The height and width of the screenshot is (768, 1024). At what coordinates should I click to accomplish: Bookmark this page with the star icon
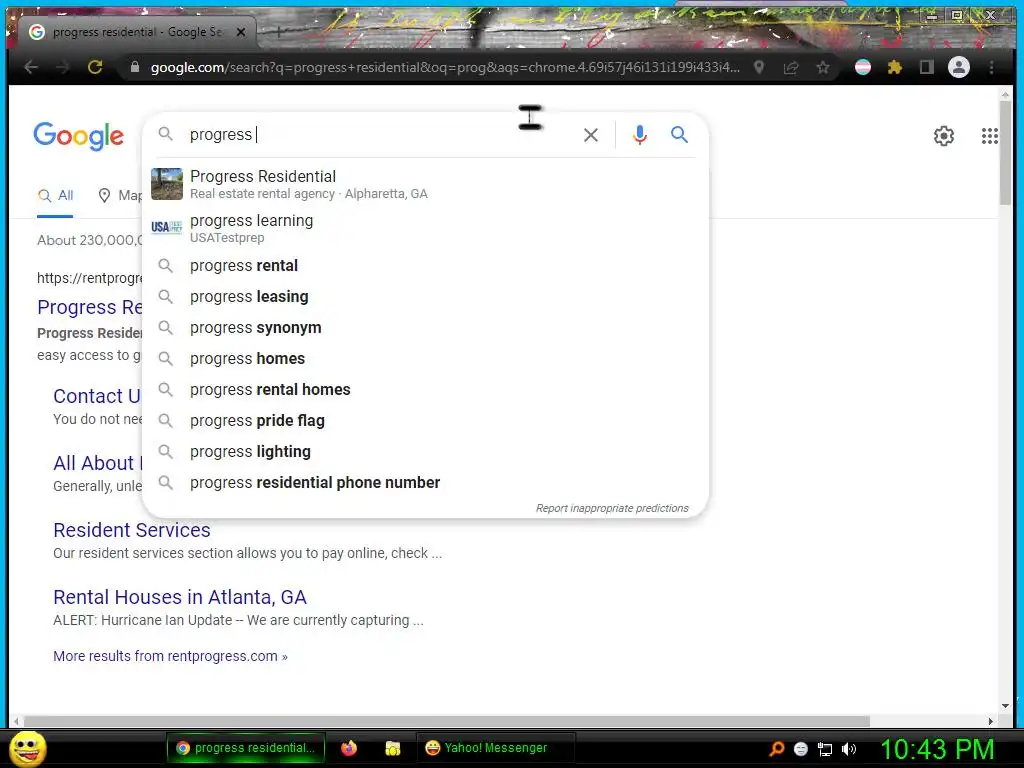[823, 67]
